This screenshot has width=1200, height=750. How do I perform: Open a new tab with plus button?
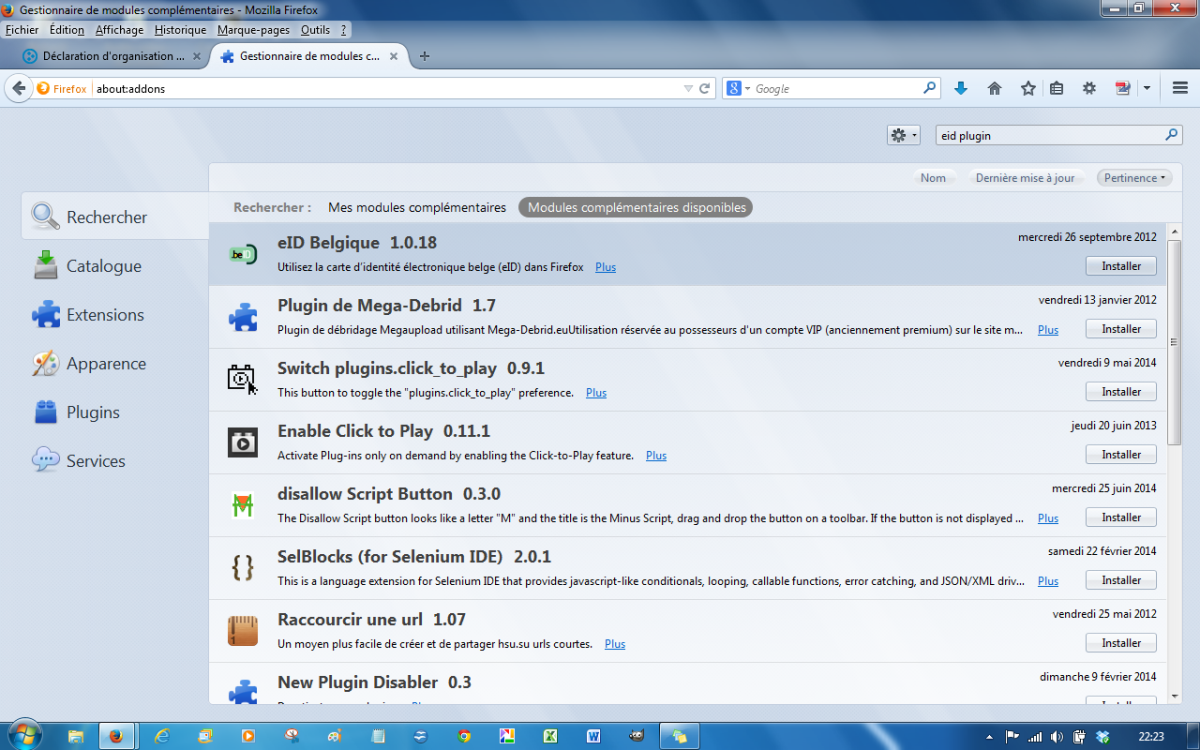(x=424, y=56)
